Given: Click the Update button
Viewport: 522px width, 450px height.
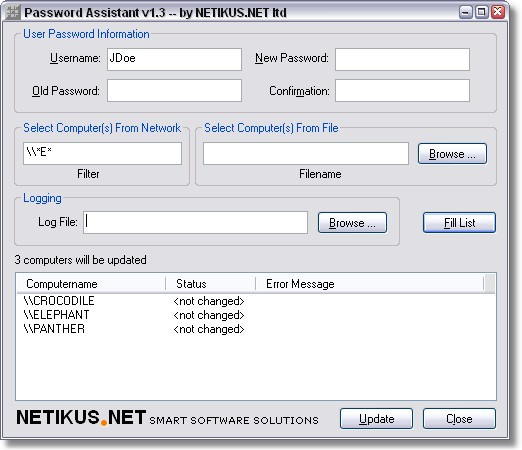Looking at the screenshot, I should tap(376, 419).
